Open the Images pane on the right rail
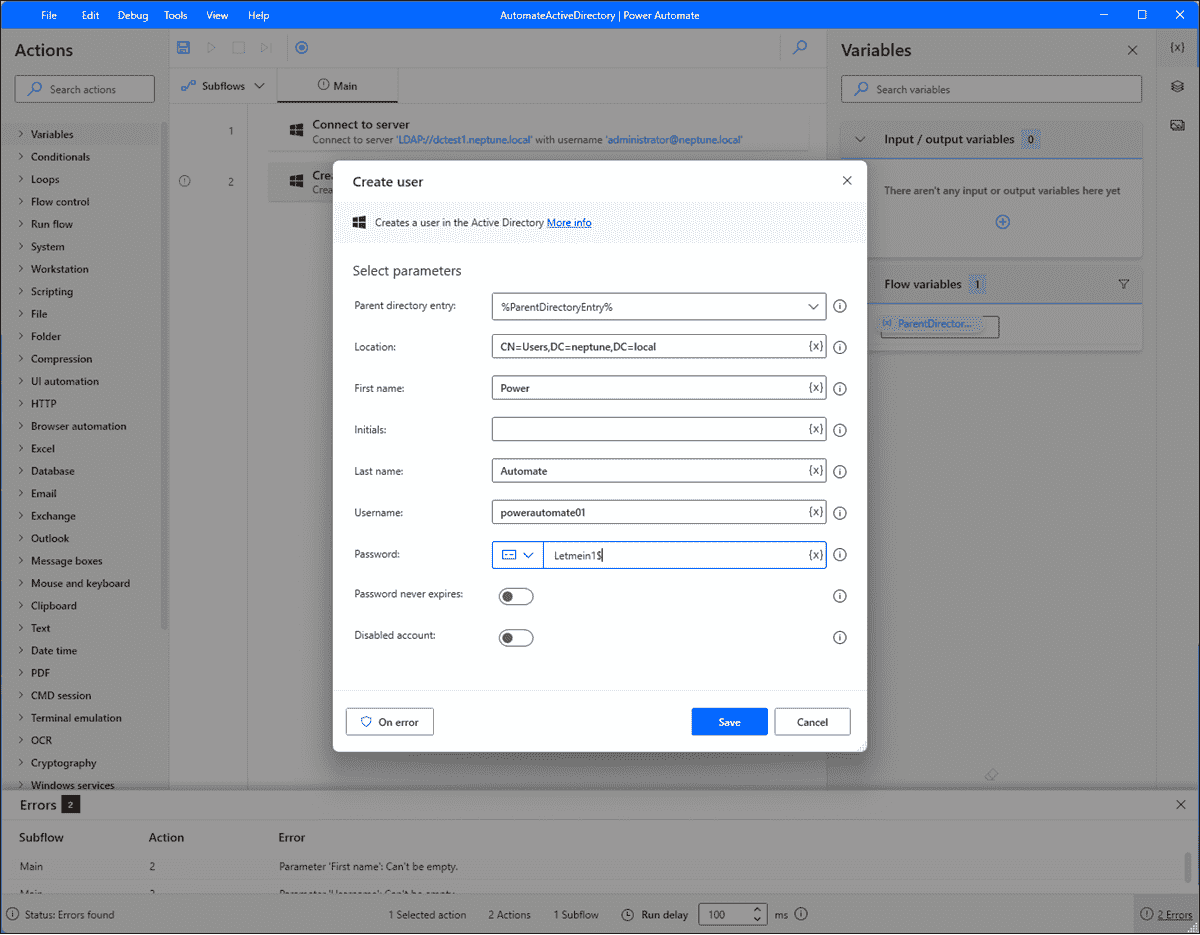 coord(1177,124)
